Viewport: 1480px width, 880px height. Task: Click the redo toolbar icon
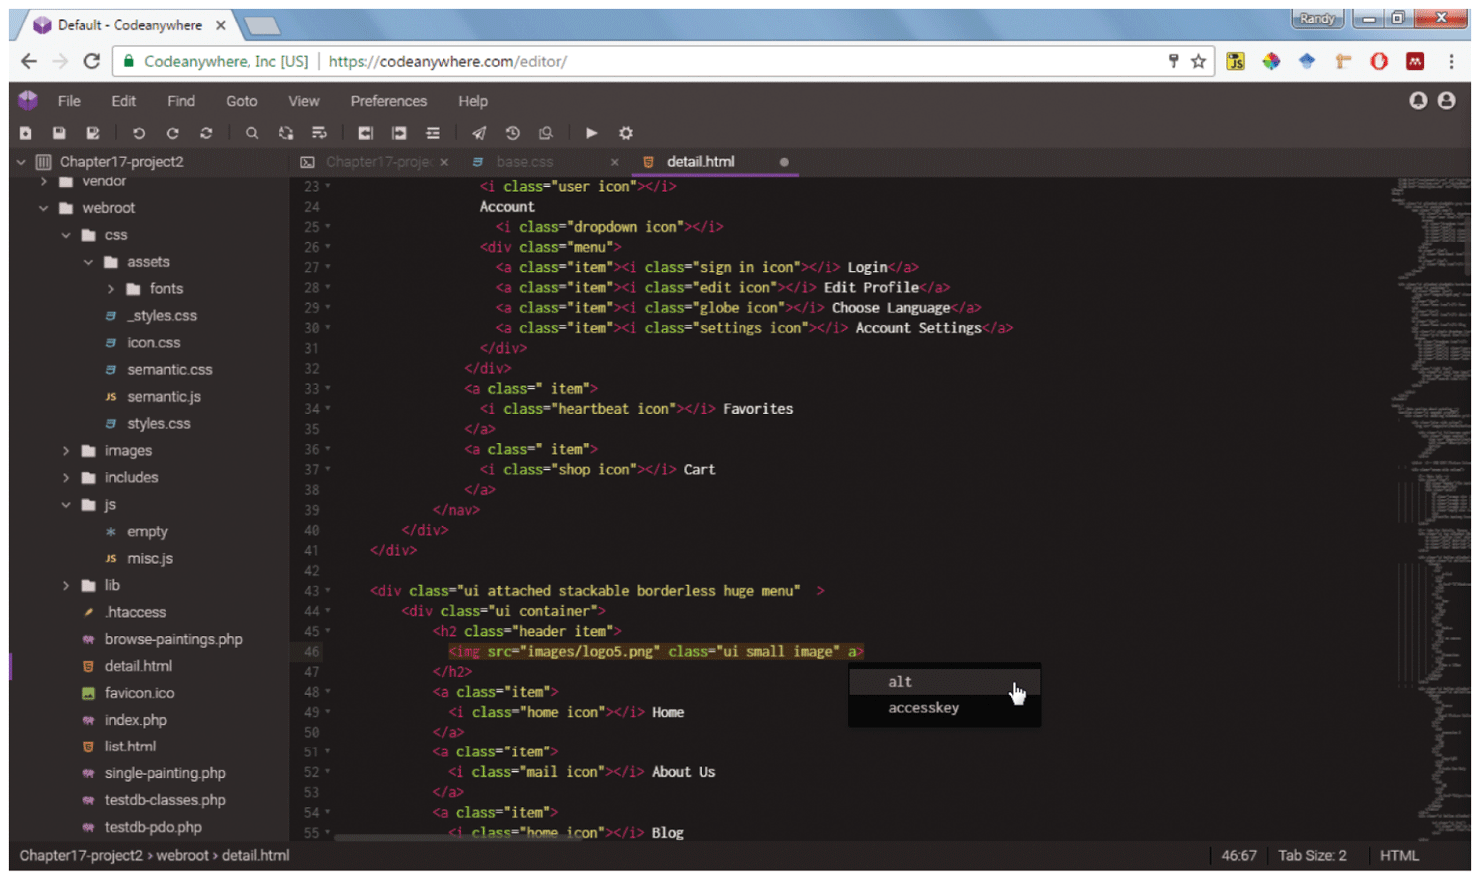(172, 133)
